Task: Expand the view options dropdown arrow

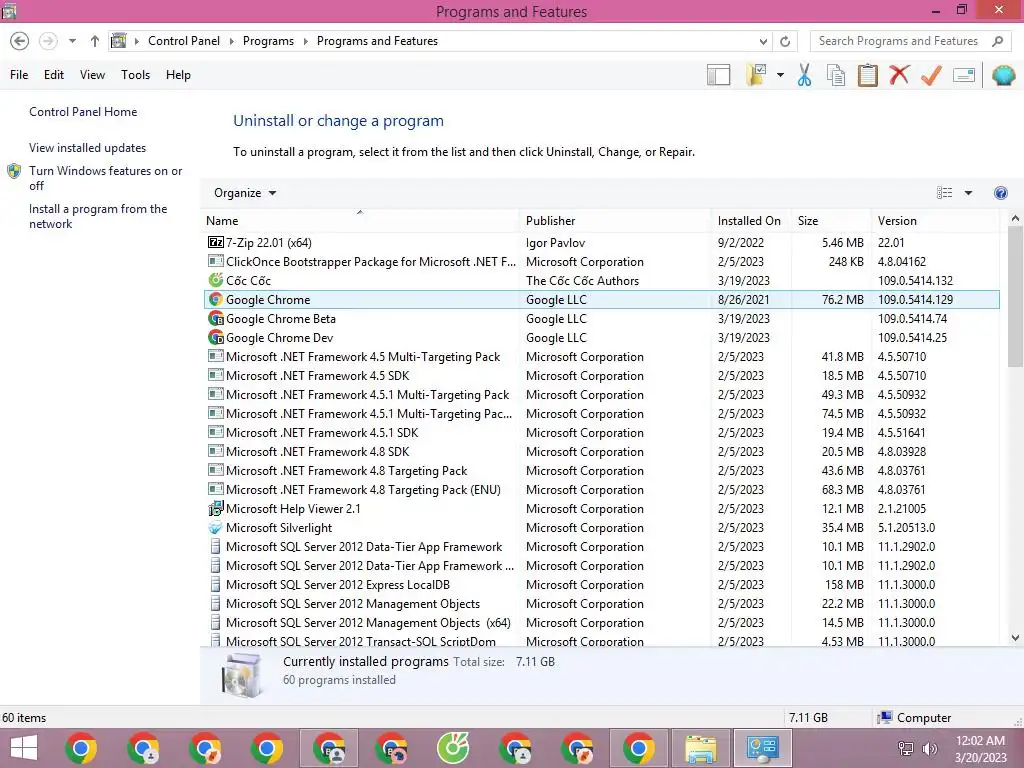Action: coord(968,193)
